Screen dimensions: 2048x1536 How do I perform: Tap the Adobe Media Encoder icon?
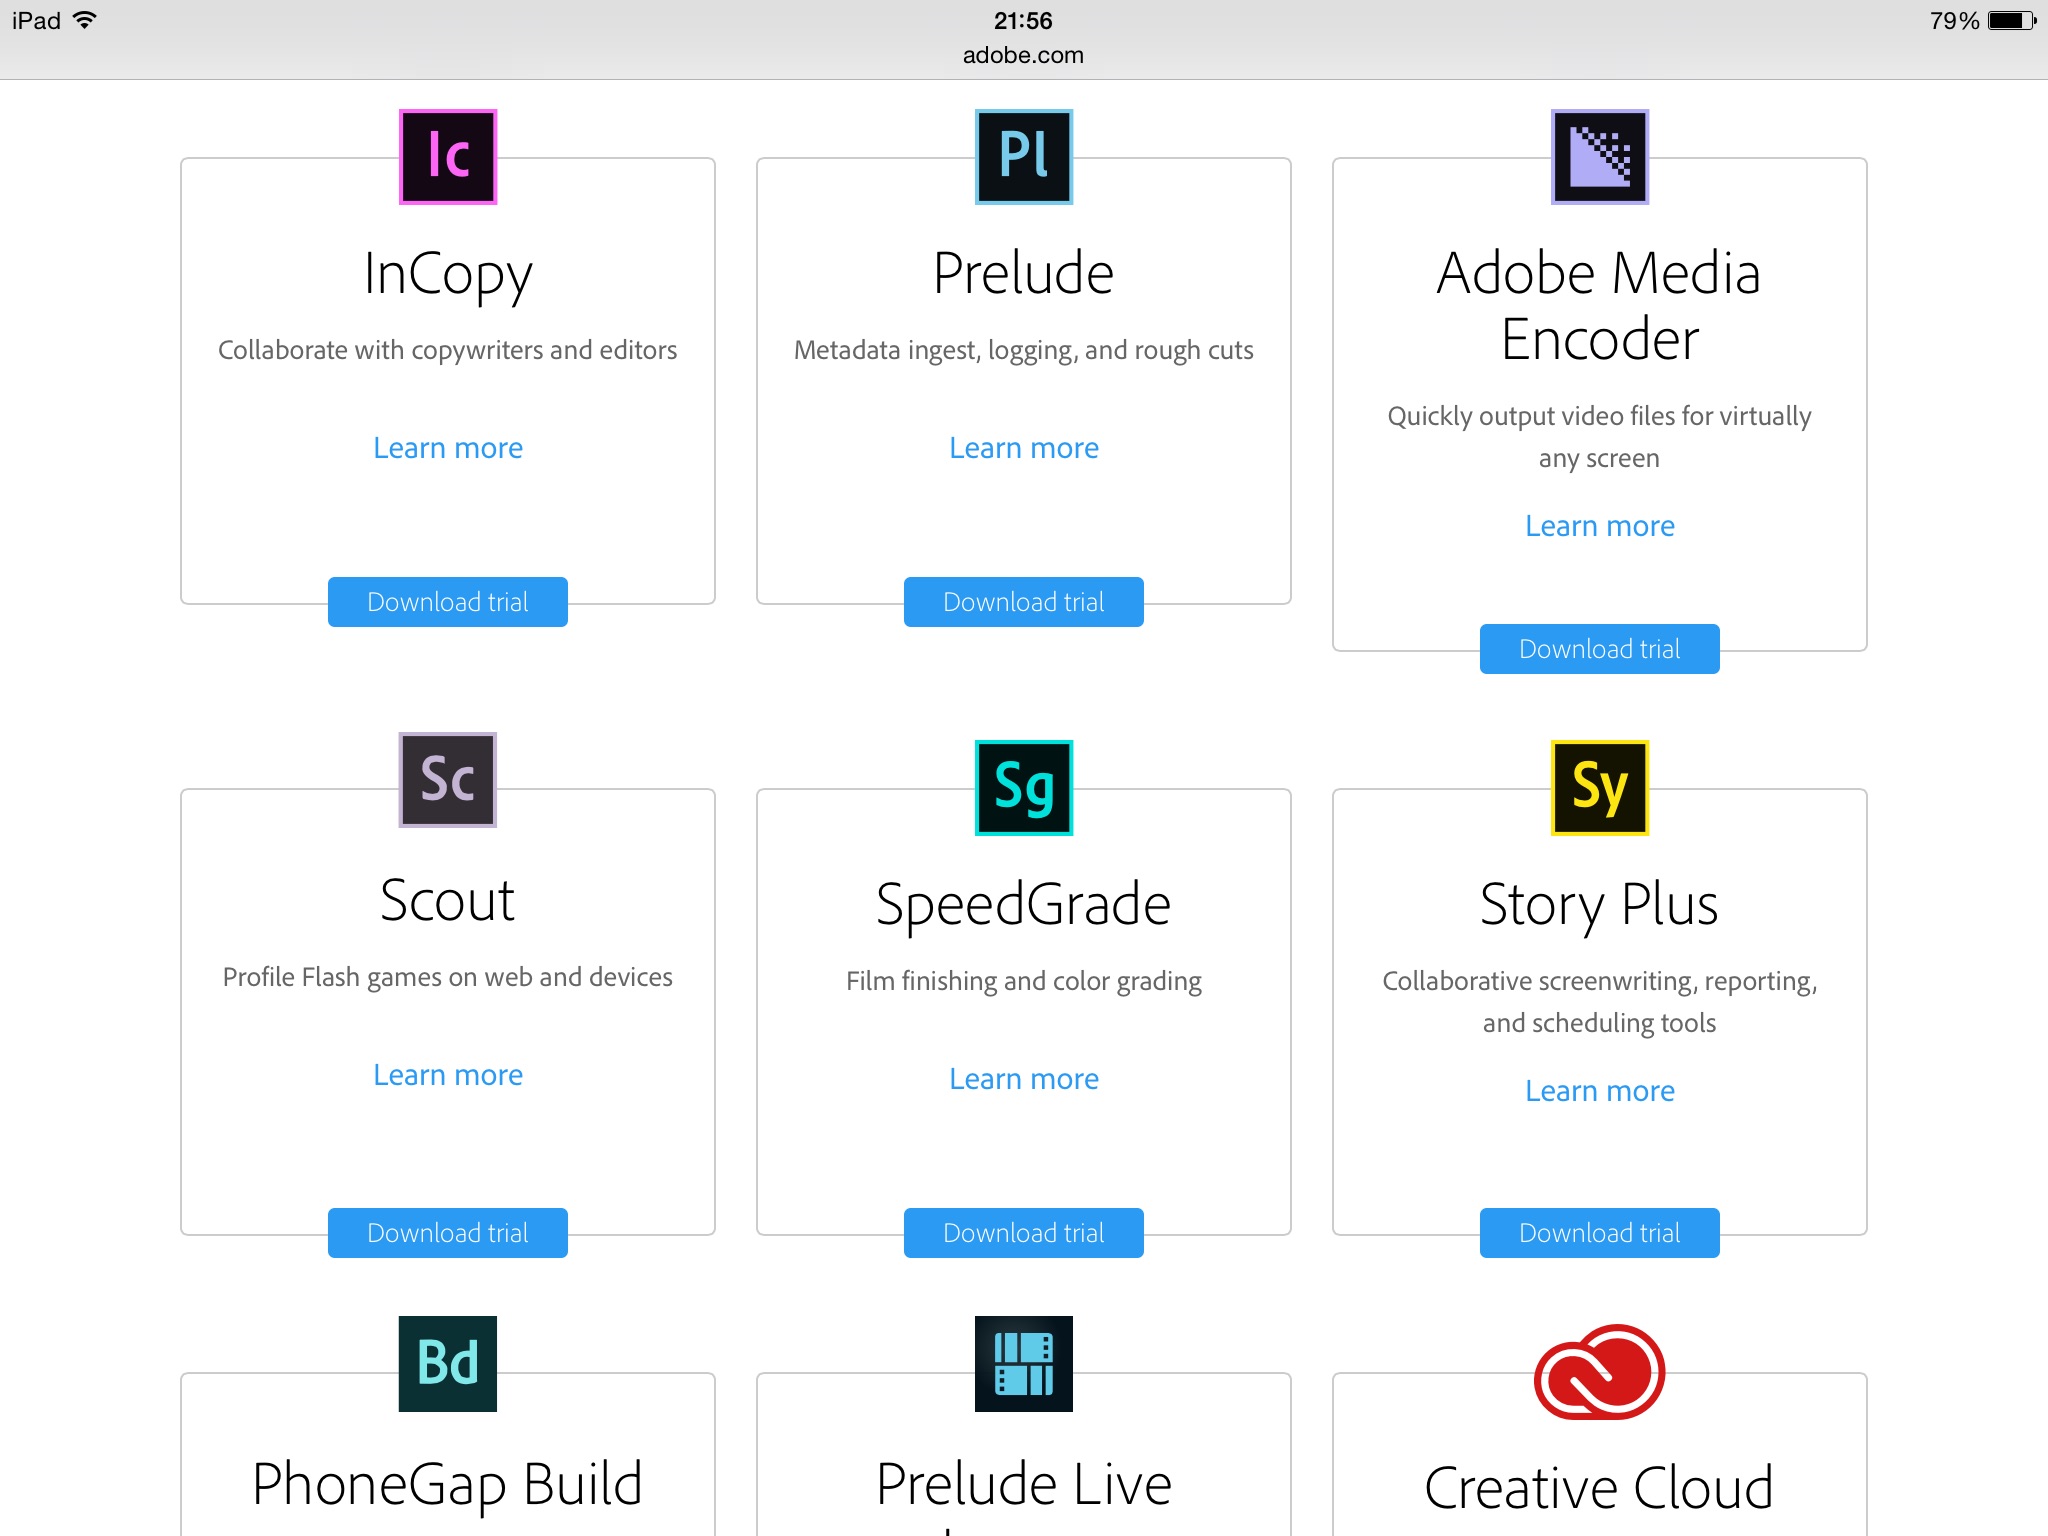(x=1599, y=157)
